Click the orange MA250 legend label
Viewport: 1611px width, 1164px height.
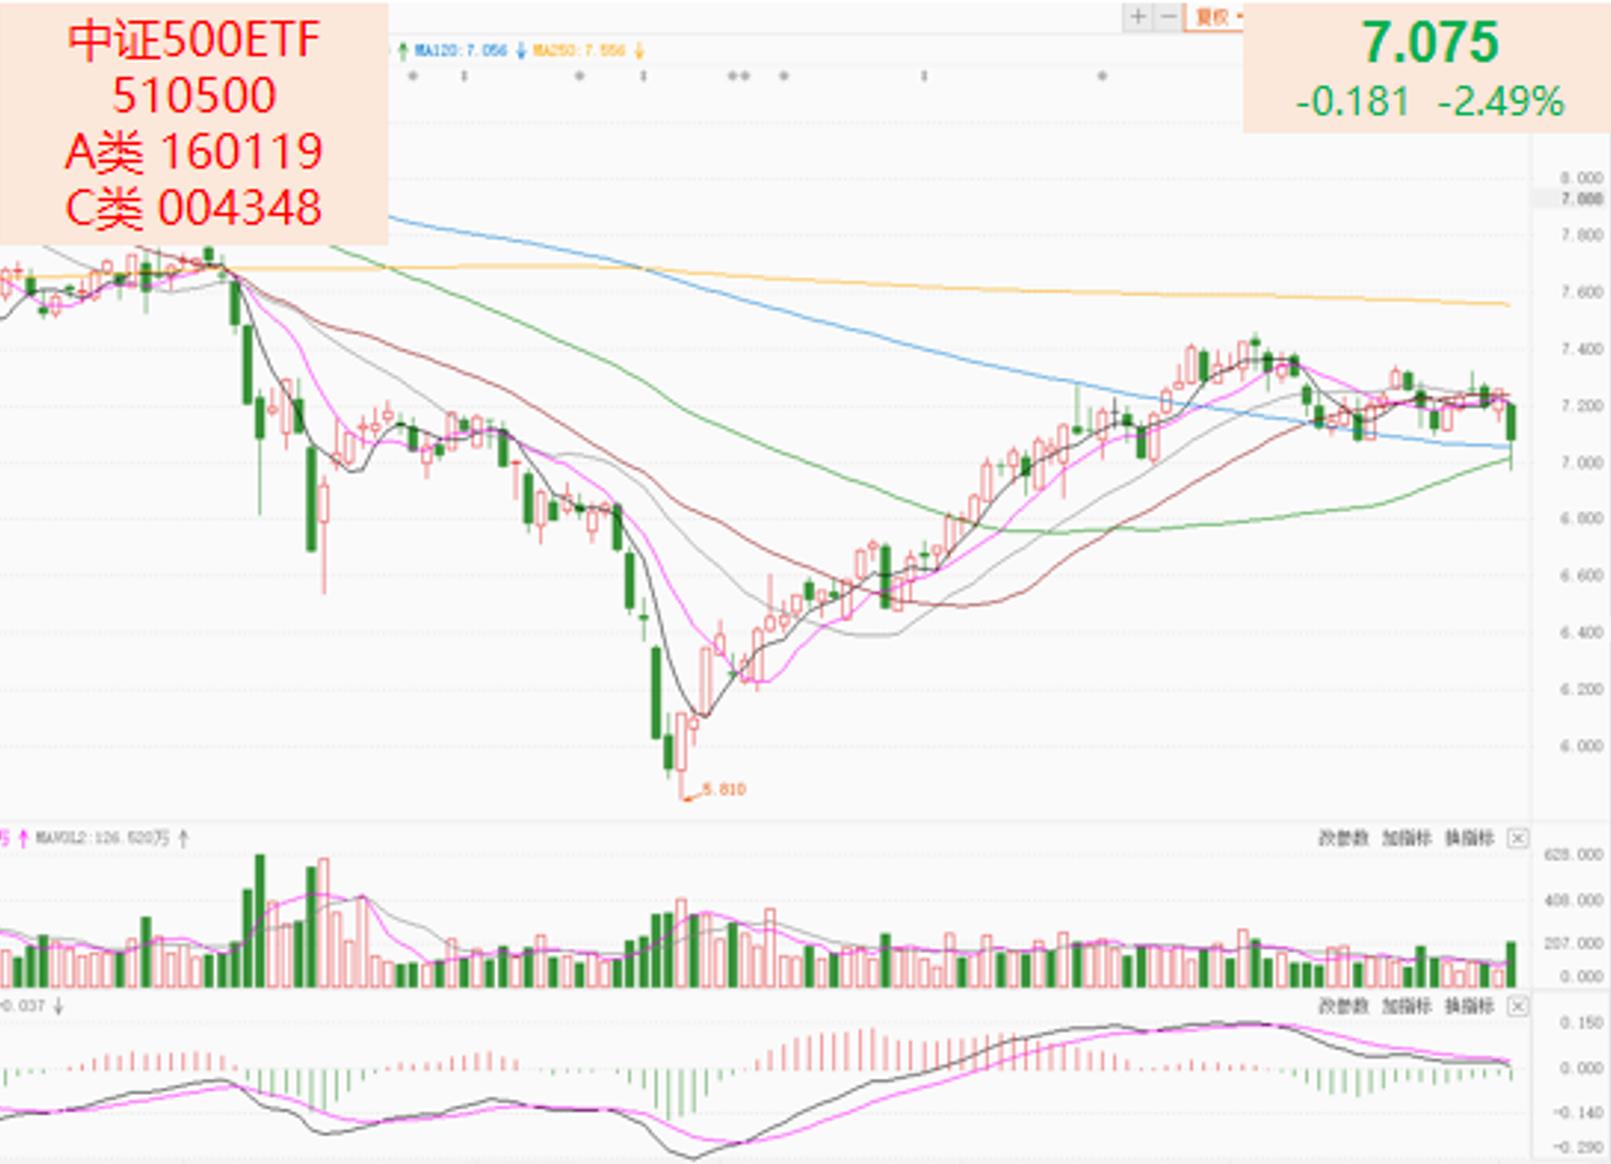click(x=579, y=50)
